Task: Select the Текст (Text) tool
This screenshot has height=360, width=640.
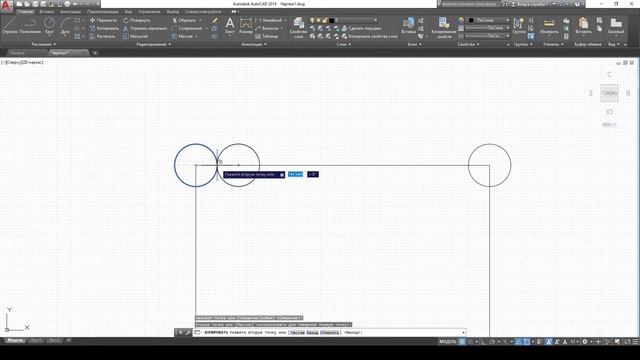Action: (230, 25)
